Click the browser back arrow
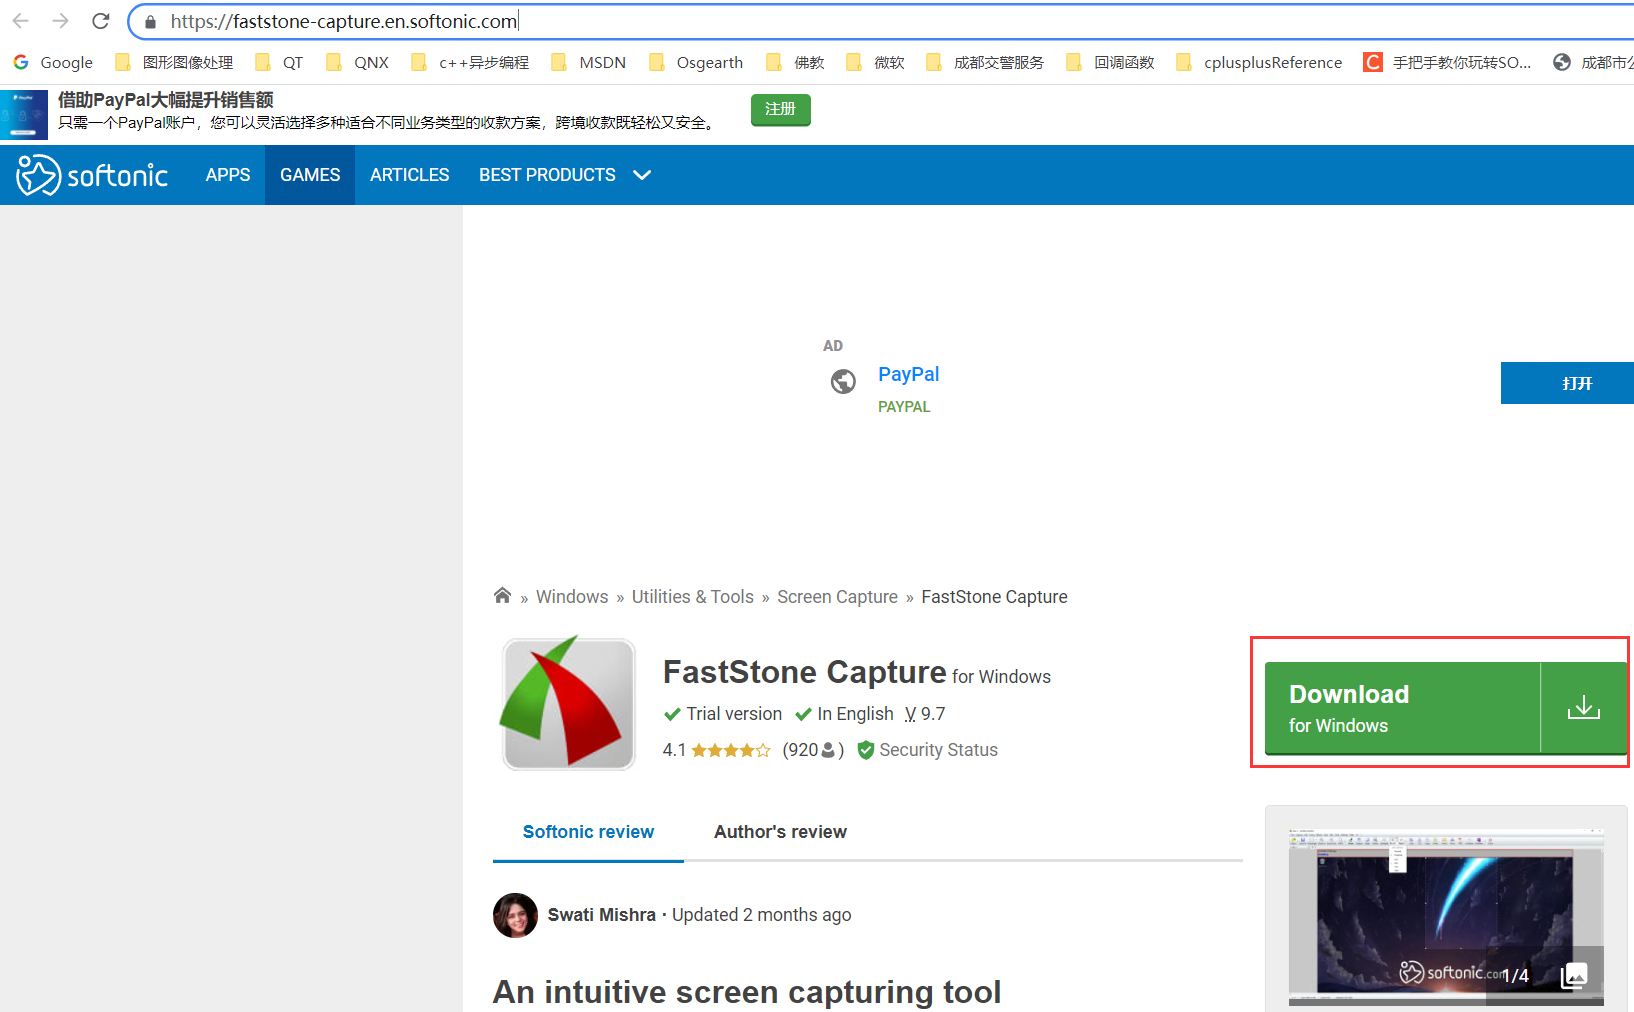1634x1012 pixels. coord(20,21)
